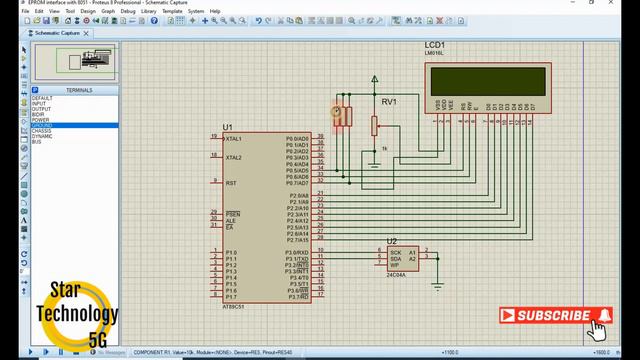The width and height of the screenshot is (640, 360).
Task: Click the Copy to clipboard icon
Action: 290,21
